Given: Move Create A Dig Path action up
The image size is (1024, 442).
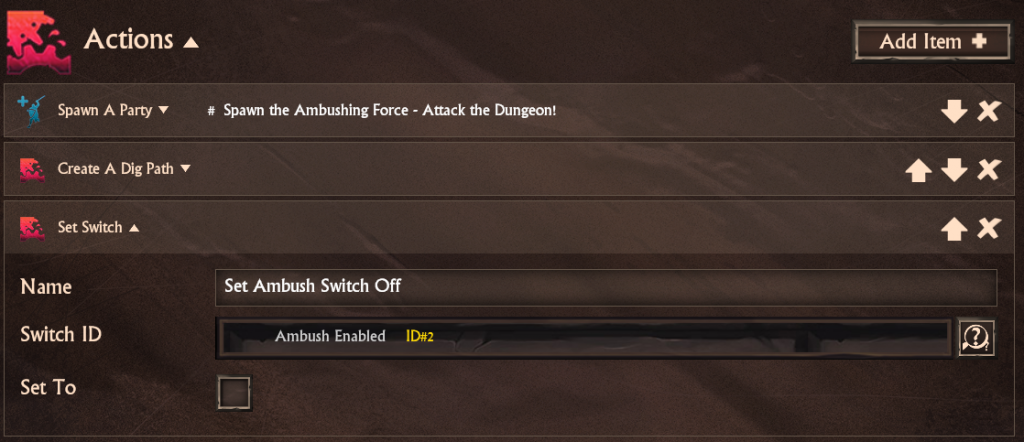Looking at the screenshot, I should coord(918,170).
